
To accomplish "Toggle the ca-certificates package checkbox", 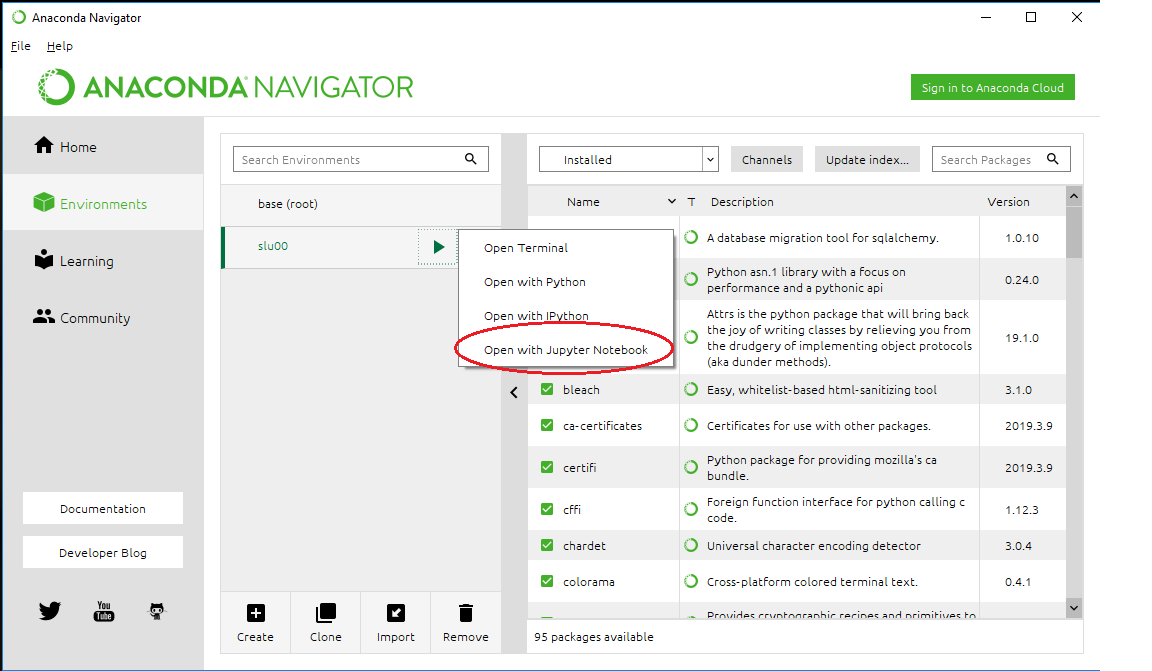I will point(547,425).
